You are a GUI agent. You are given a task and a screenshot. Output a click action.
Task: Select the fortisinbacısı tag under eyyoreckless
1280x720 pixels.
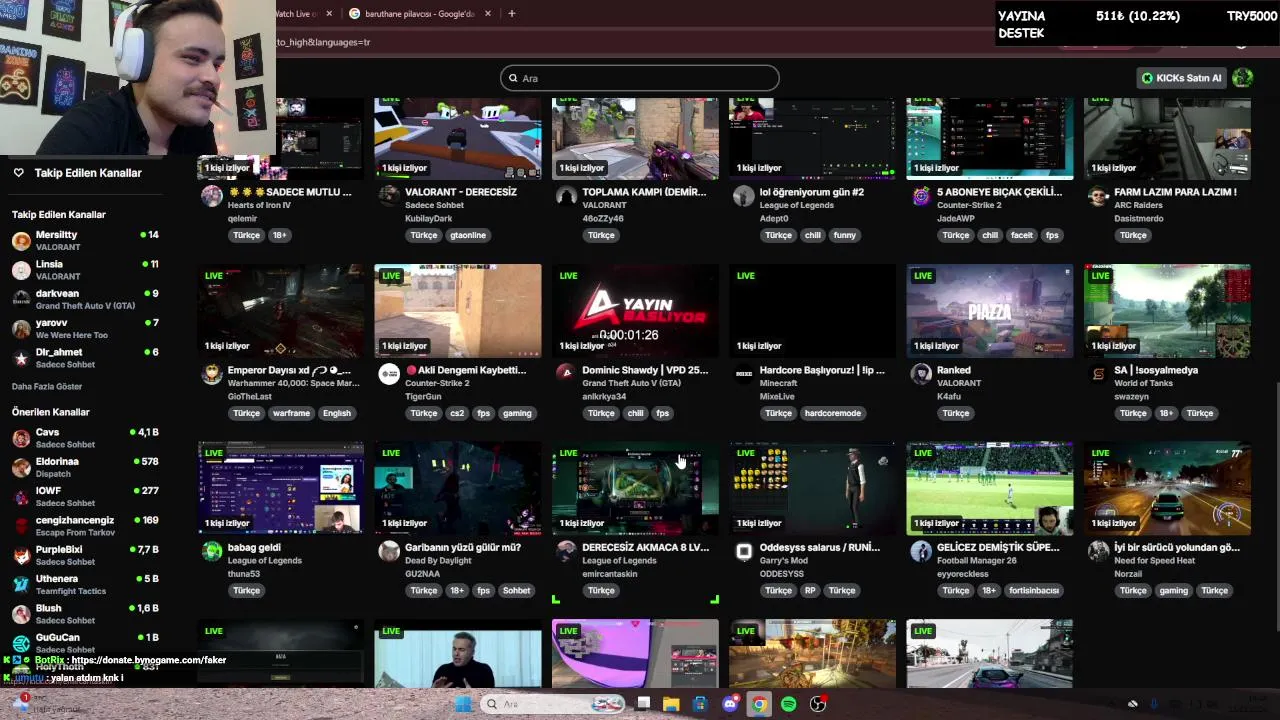point(1033,591)
